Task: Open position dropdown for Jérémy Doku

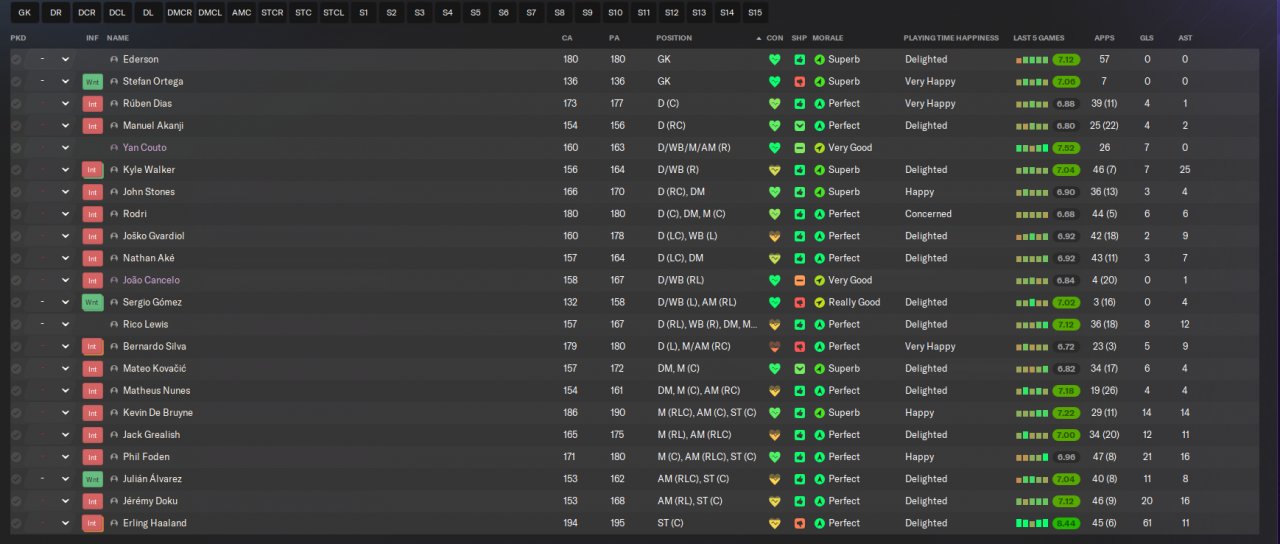Action: click(66, 501)
